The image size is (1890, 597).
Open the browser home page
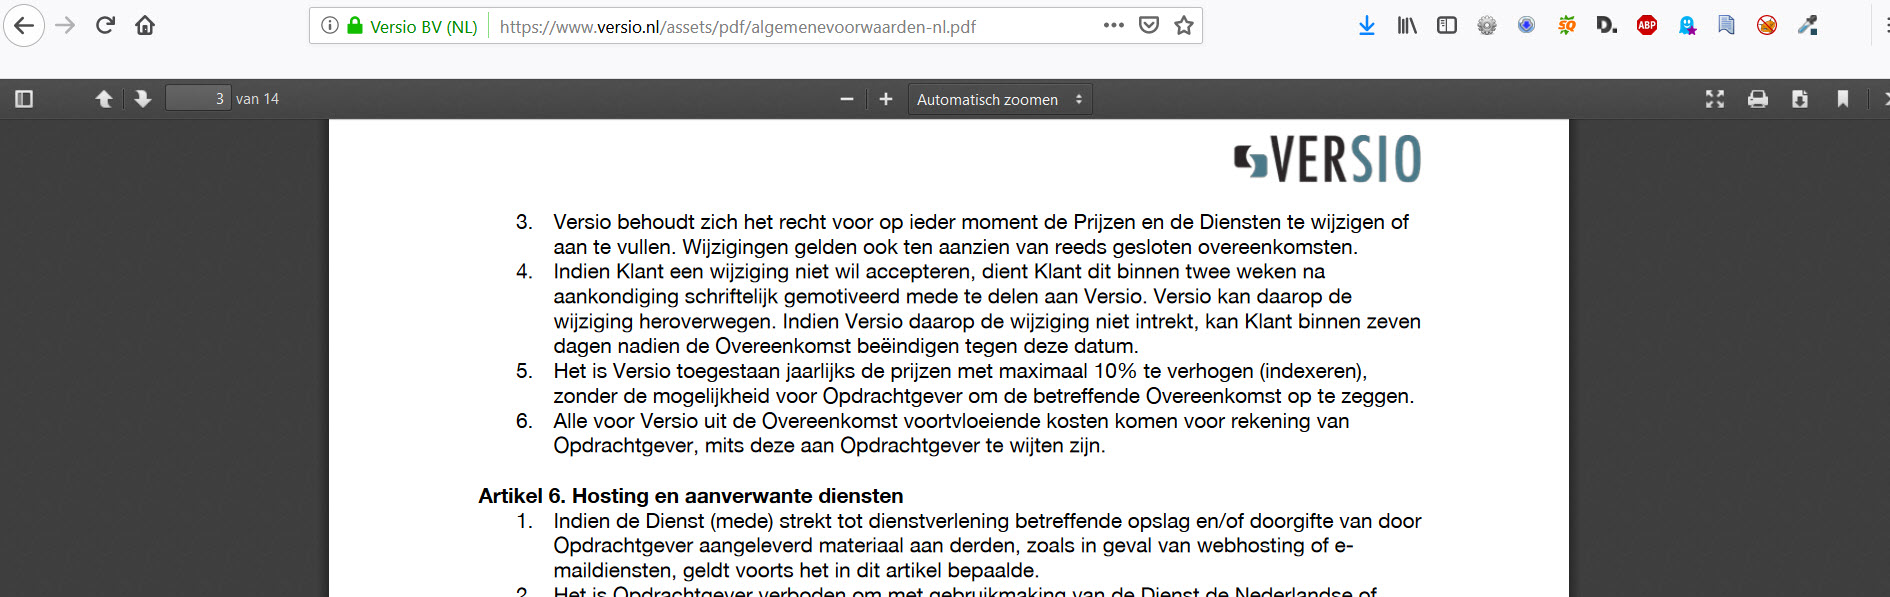click(x=145, y=26)
